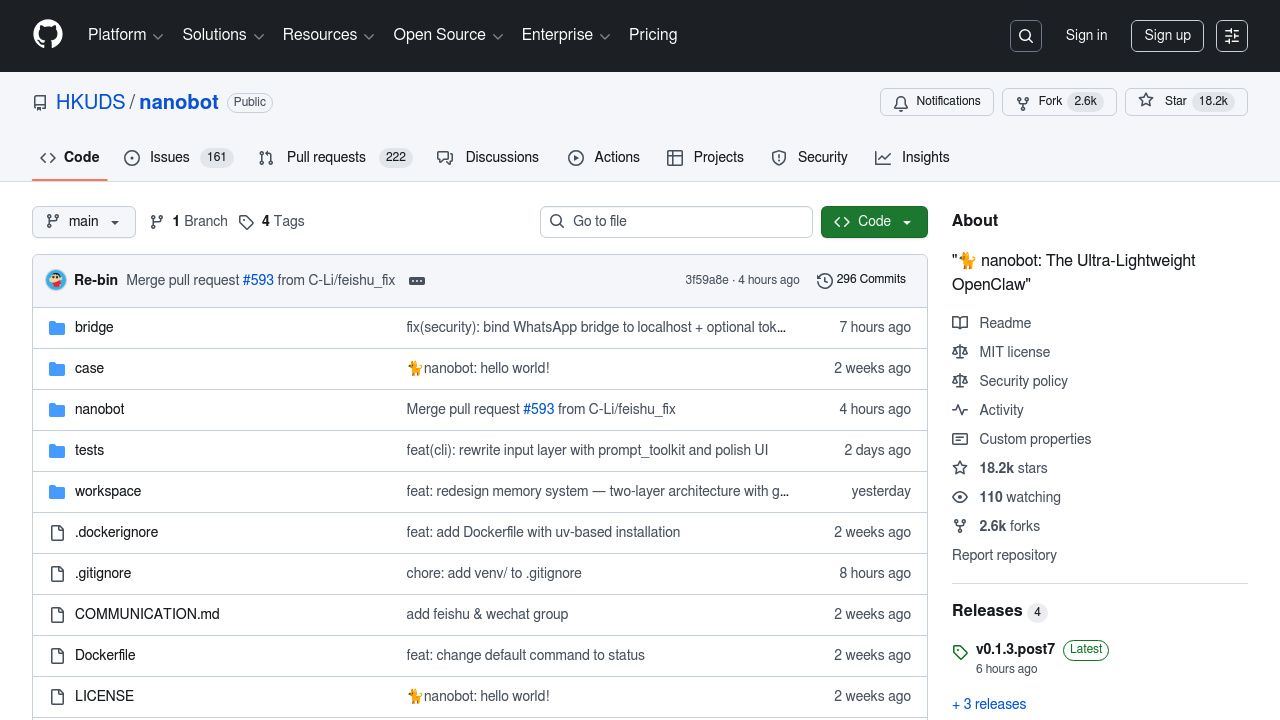
Task: Expand commit message ellipsis button
Action: [x=417, y=281]
